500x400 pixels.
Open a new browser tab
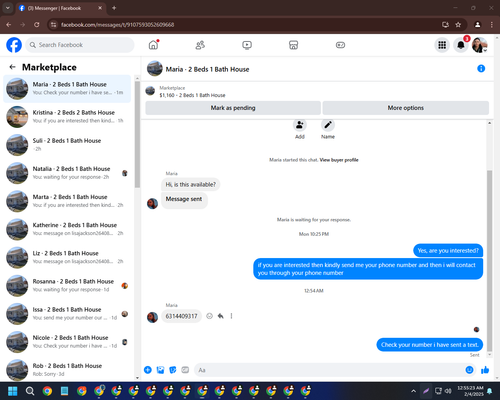(114, 8)
